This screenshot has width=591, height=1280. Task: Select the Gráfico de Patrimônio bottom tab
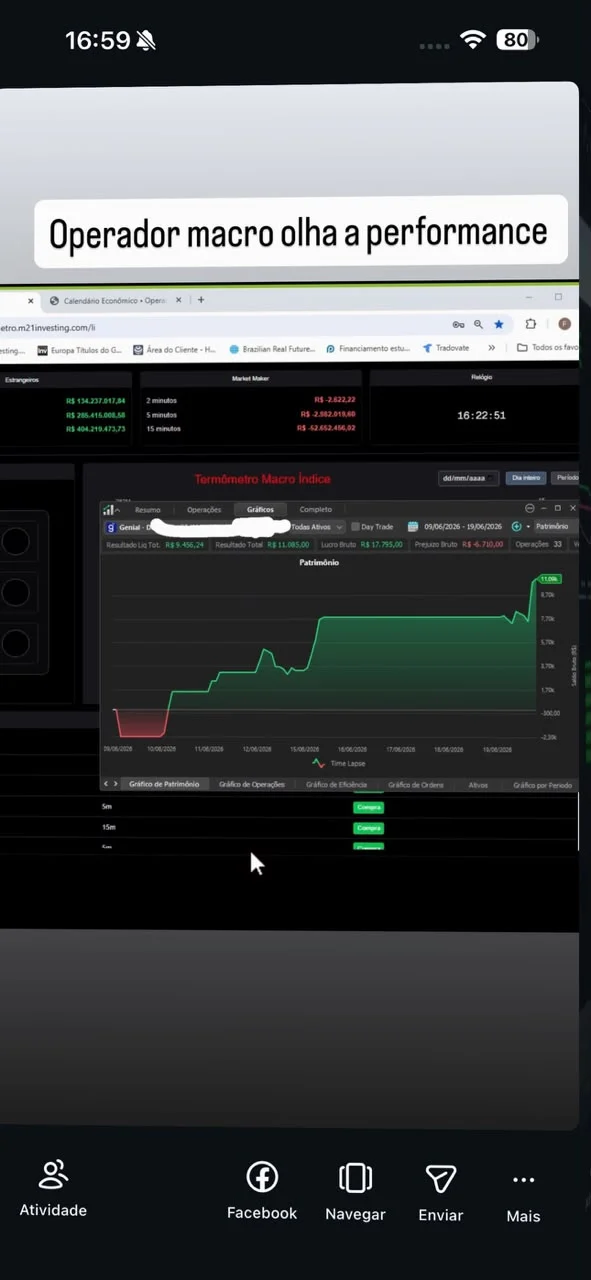tap(164, 784)
